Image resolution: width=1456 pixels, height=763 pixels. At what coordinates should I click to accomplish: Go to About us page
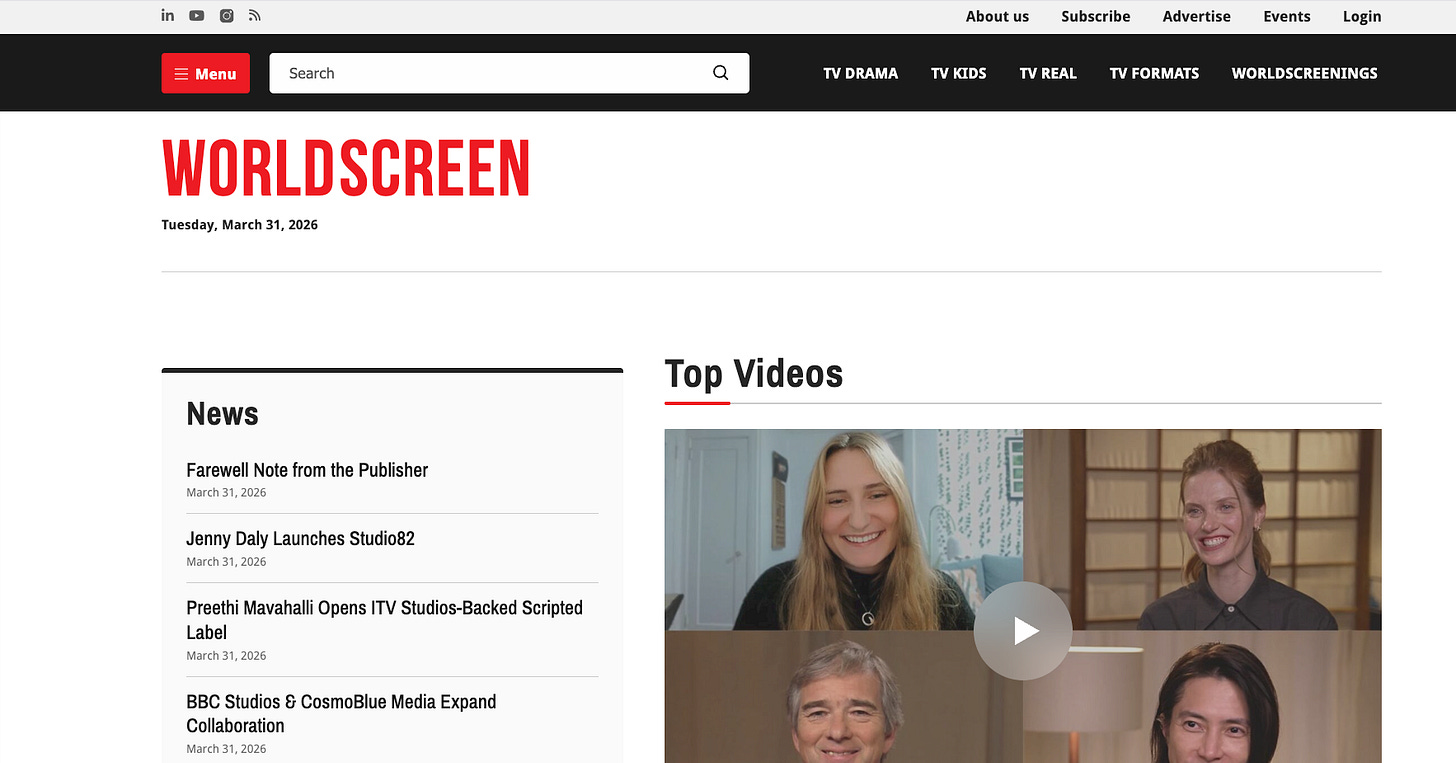pos(997,16)
